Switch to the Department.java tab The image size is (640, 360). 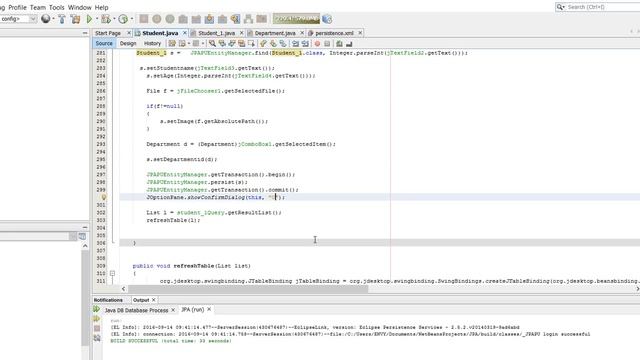275,33
